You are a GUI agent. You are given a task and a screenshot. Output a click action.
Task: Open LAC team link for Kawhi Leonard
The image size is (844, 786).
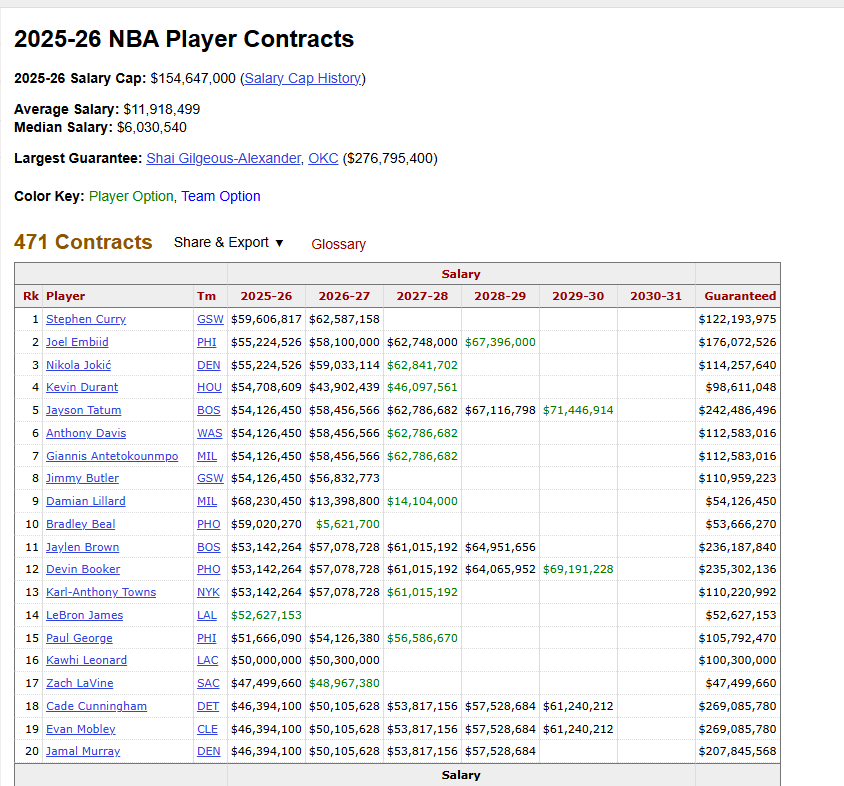click(x=208, y=660)
